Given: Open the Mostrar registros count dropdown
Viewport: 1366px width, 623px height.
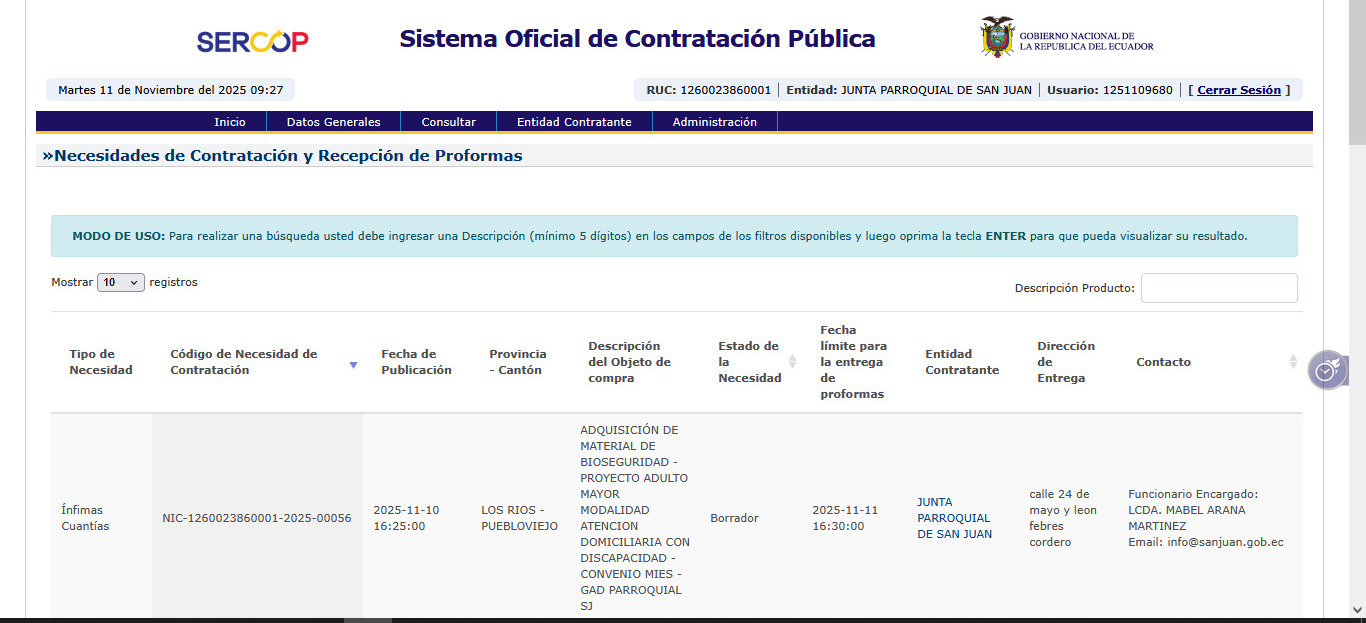Looking at the screenshot, I should (120, 283).
